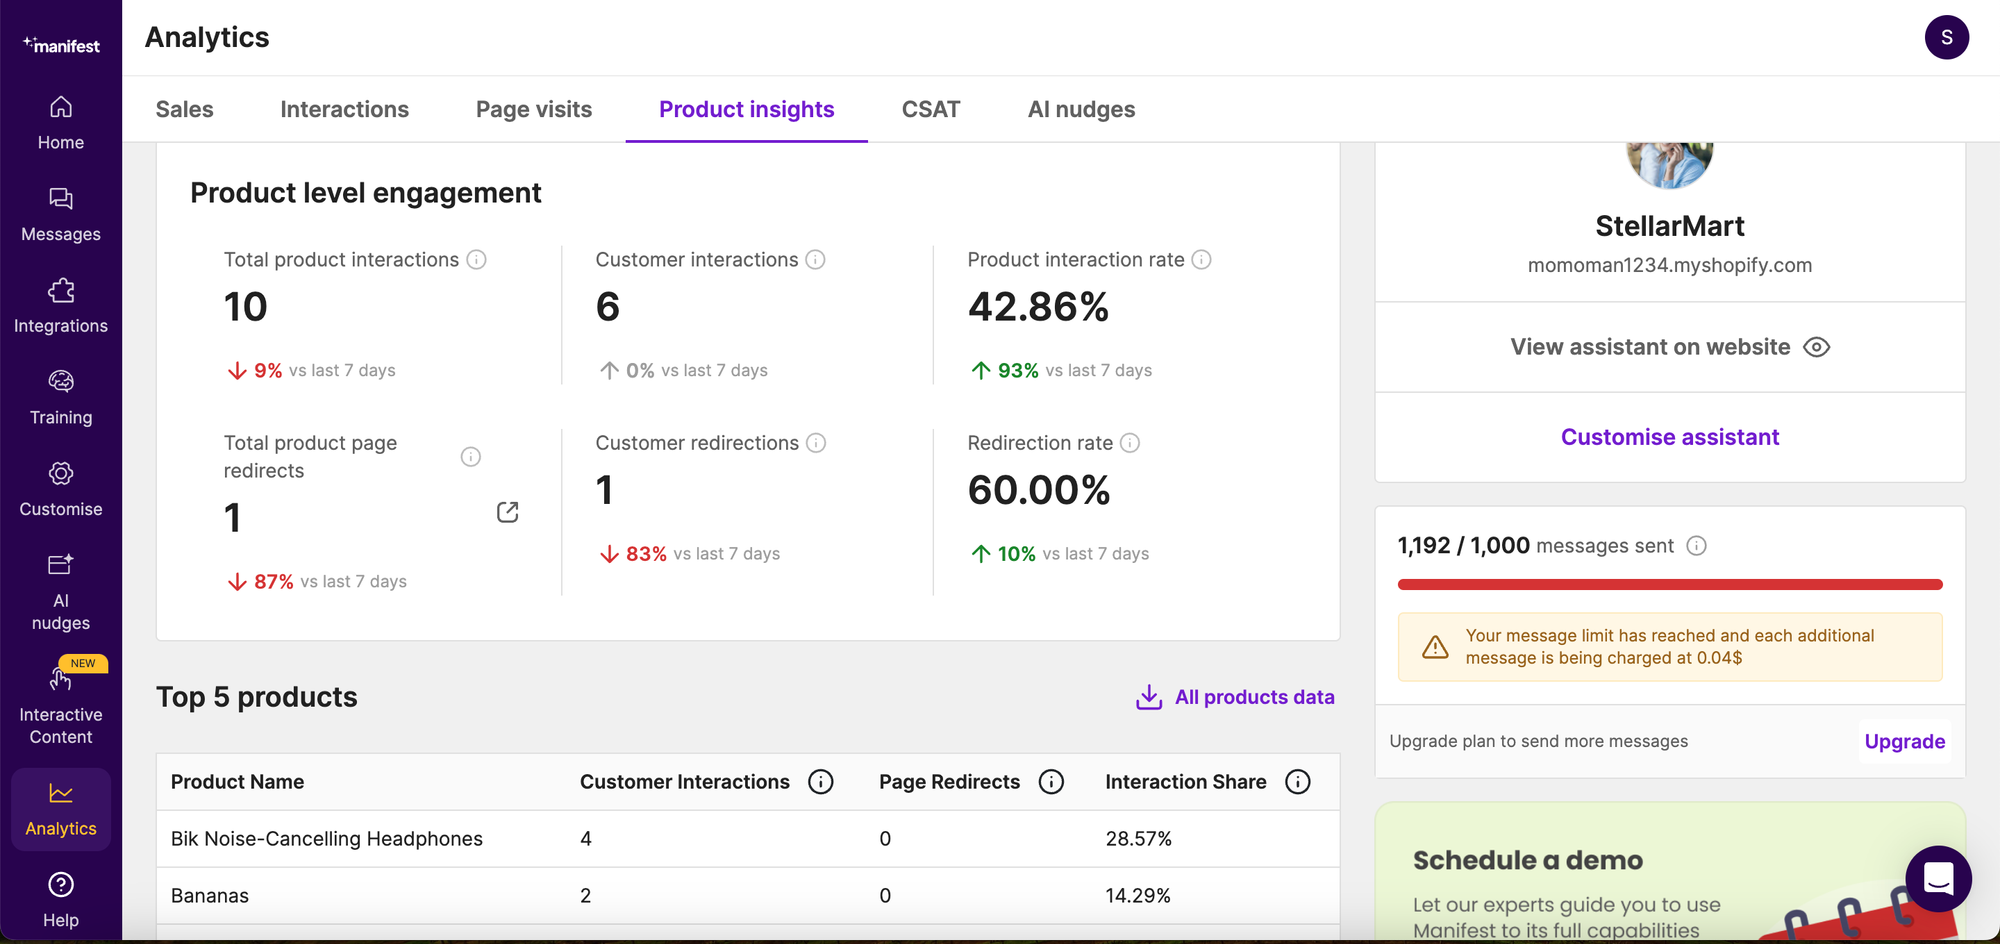
Task: Click the external link icon beside product page redirects
Action: 507,511
